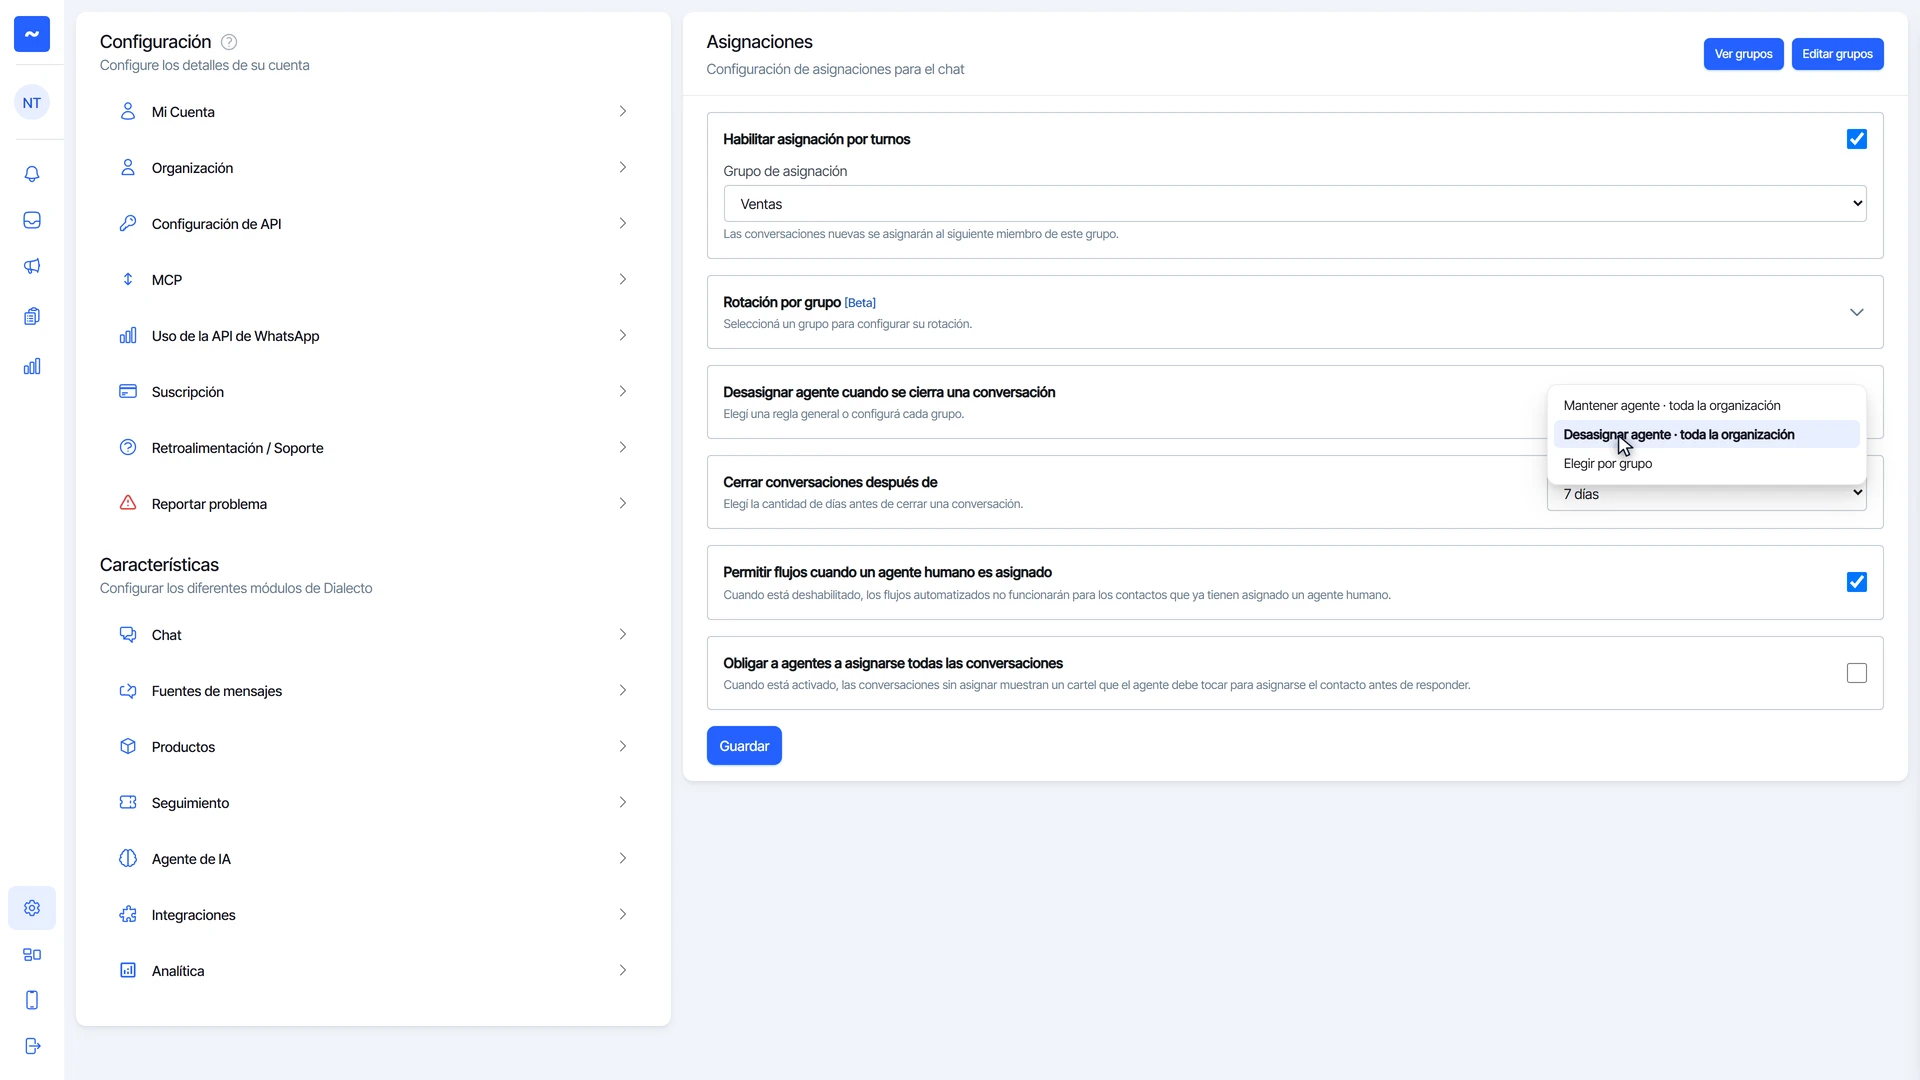1920x1080 pixels.
Task: Open Fuentes de mensajes row
Action: tap(373, 691)
